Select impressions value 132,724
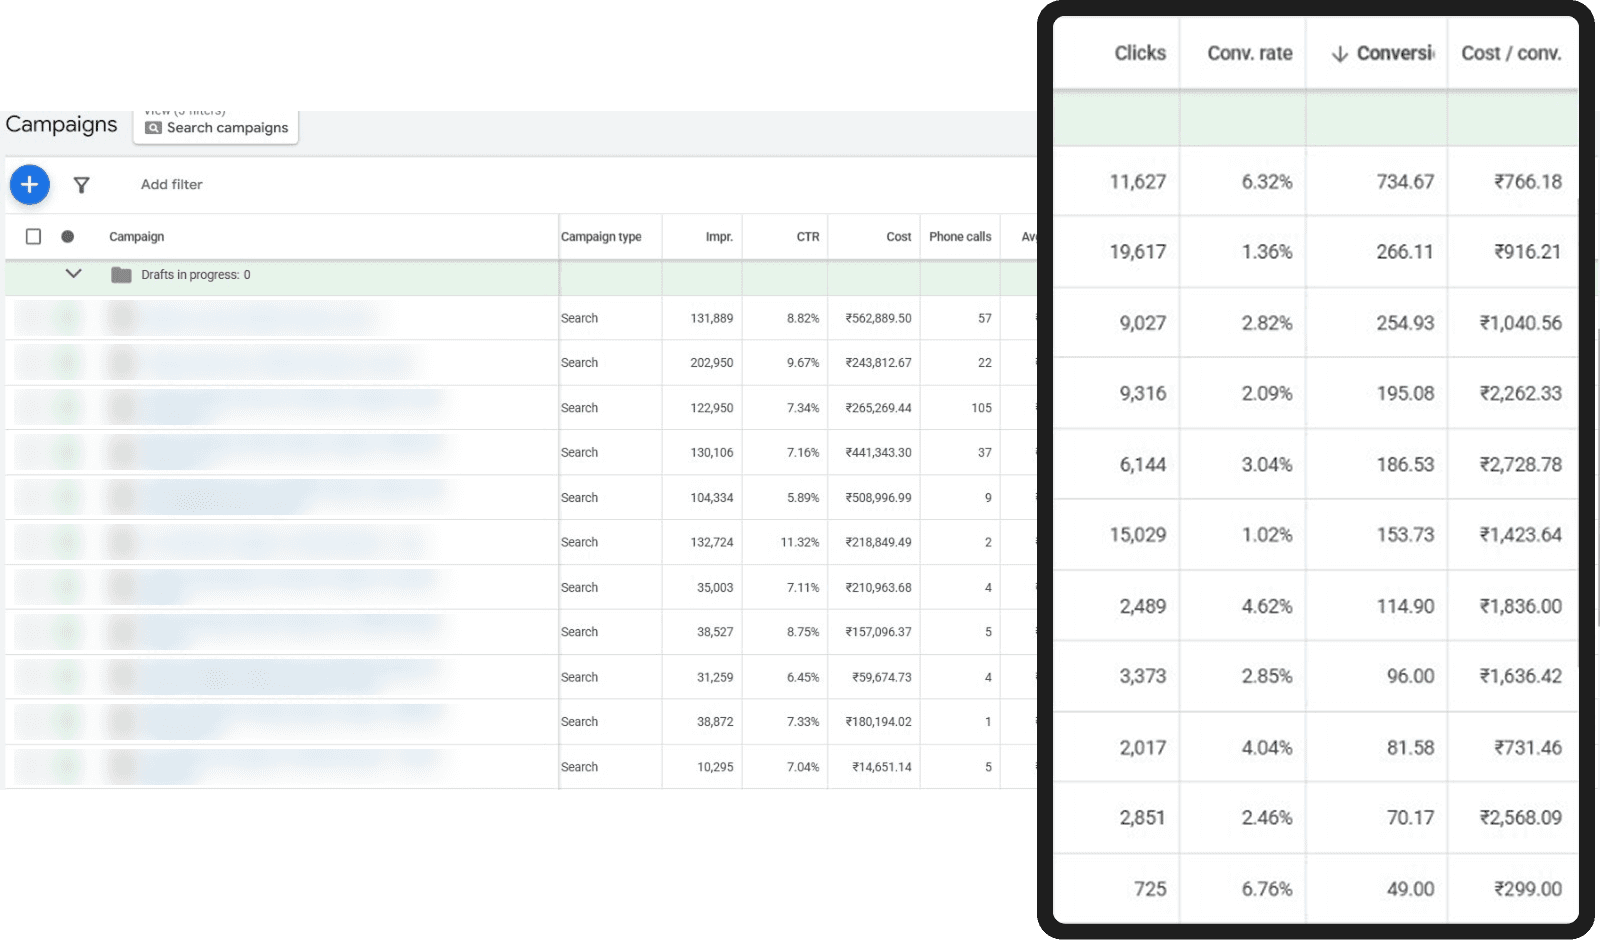The height and width of the screenshot is (940, 1600). [712, 542]
